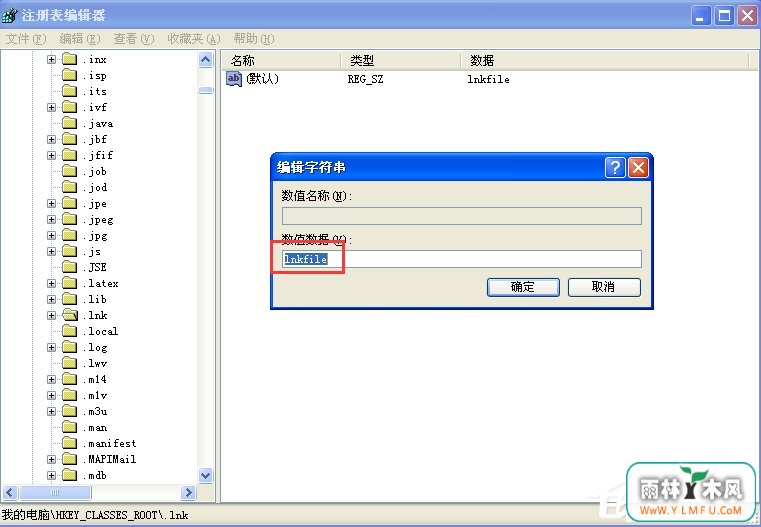Click the .man folder icon
This screenshot has height=527, width=761.
[x=69, y=428]
